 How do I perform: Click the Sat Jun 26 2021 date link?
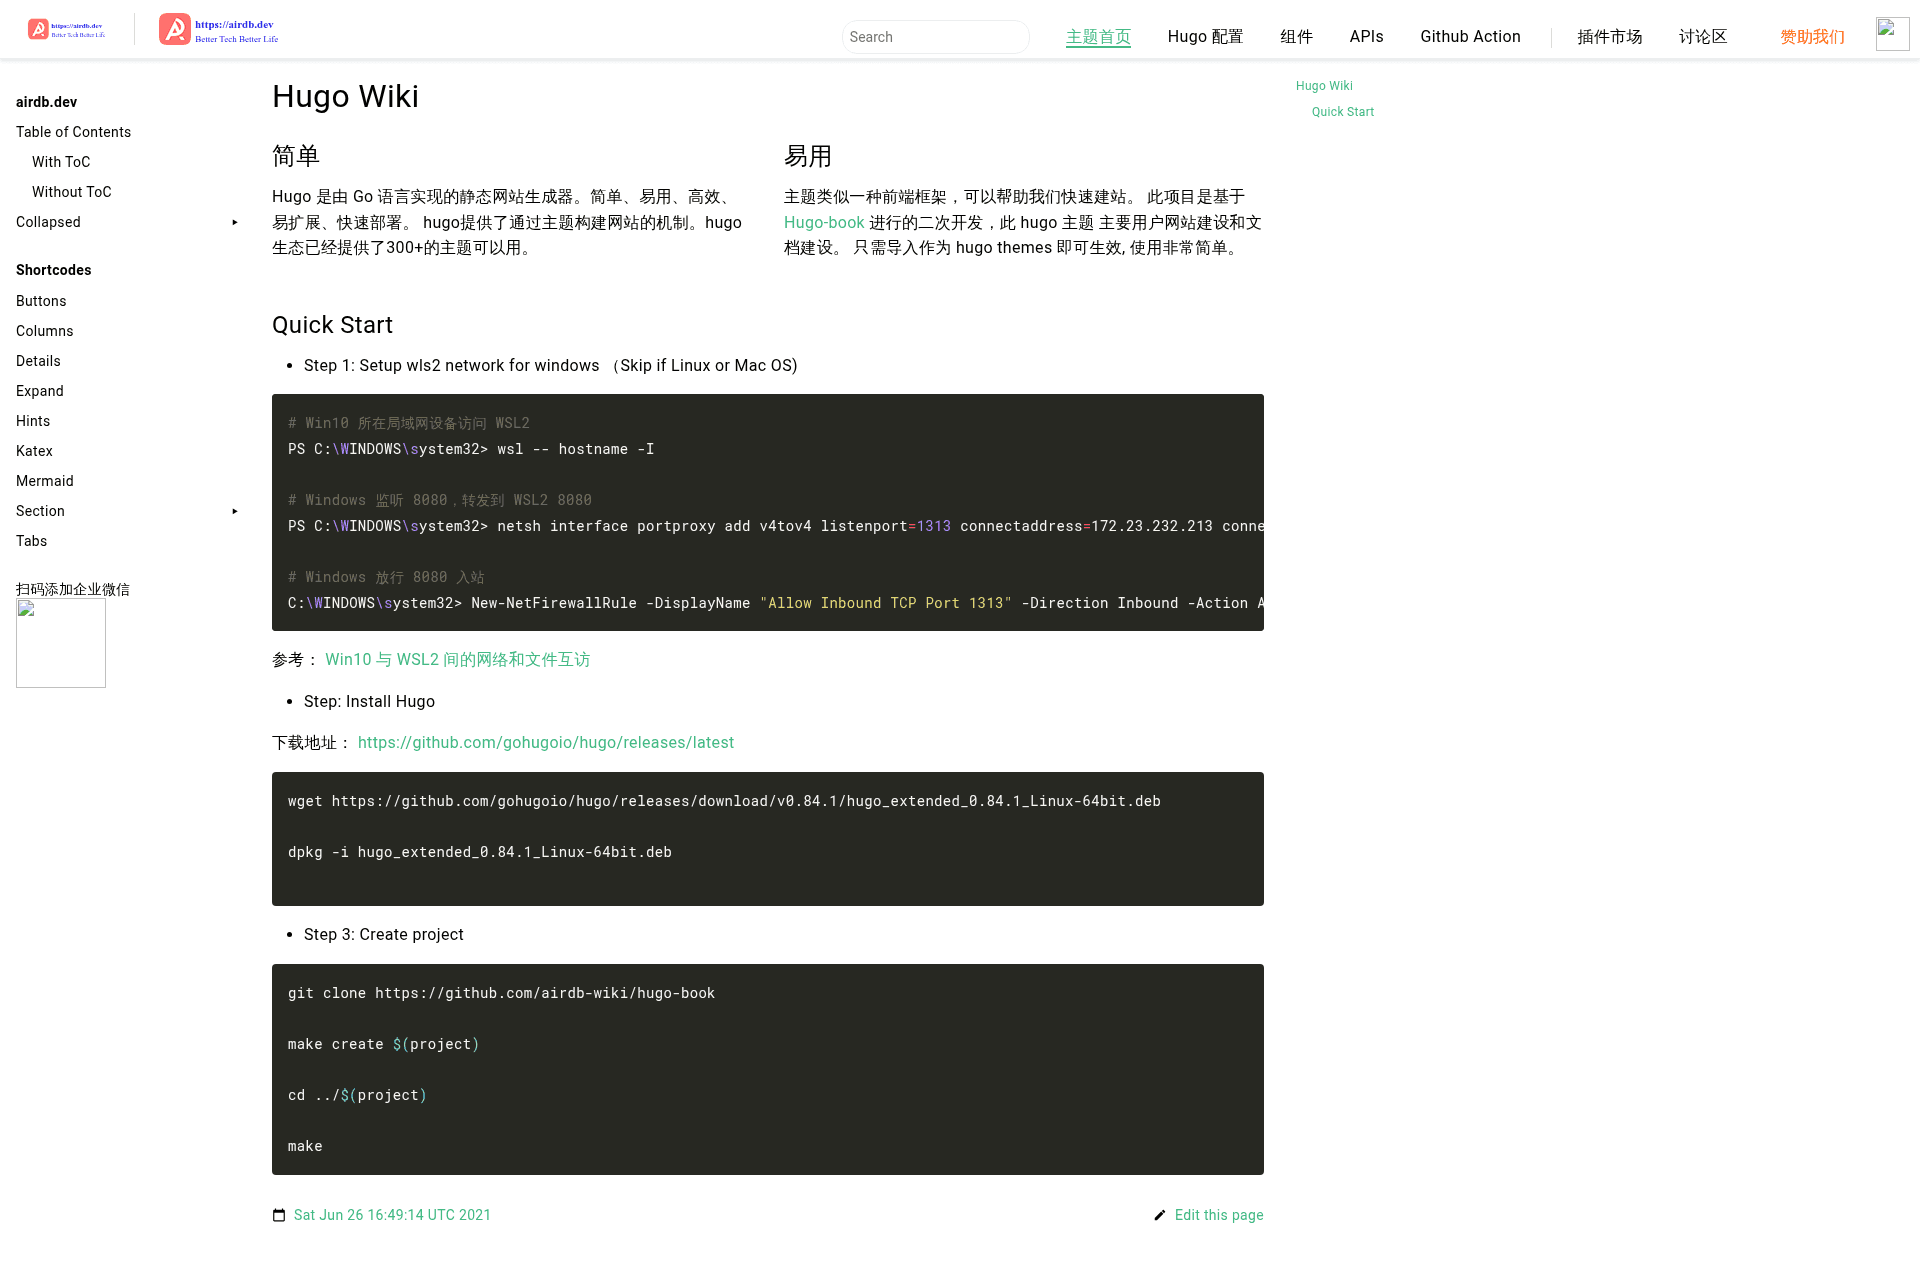point(392,1215)
